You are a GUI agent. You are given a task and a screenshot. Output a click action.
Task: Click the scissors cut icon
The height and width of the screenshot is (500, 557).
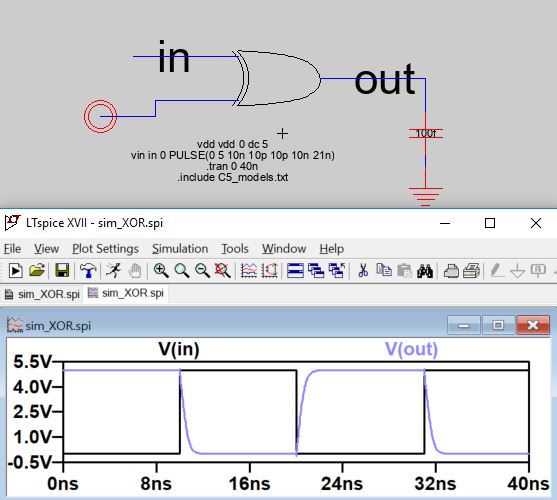click(x=363, y=271)
